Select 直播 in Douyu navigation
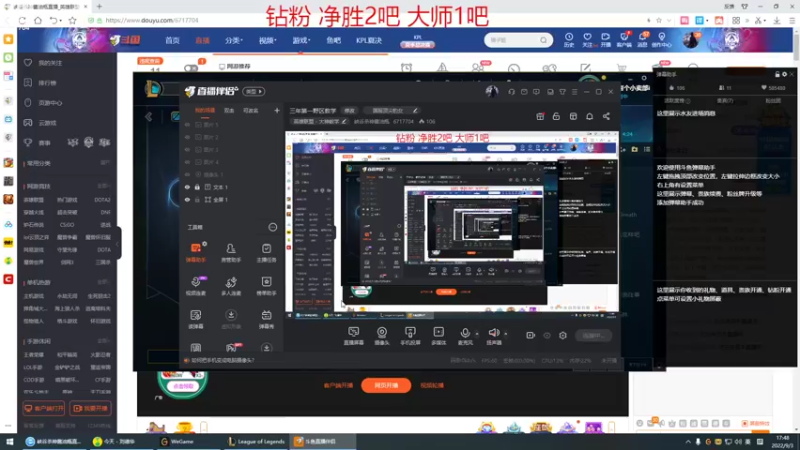The image size is (800, 450). coord(203,40)
